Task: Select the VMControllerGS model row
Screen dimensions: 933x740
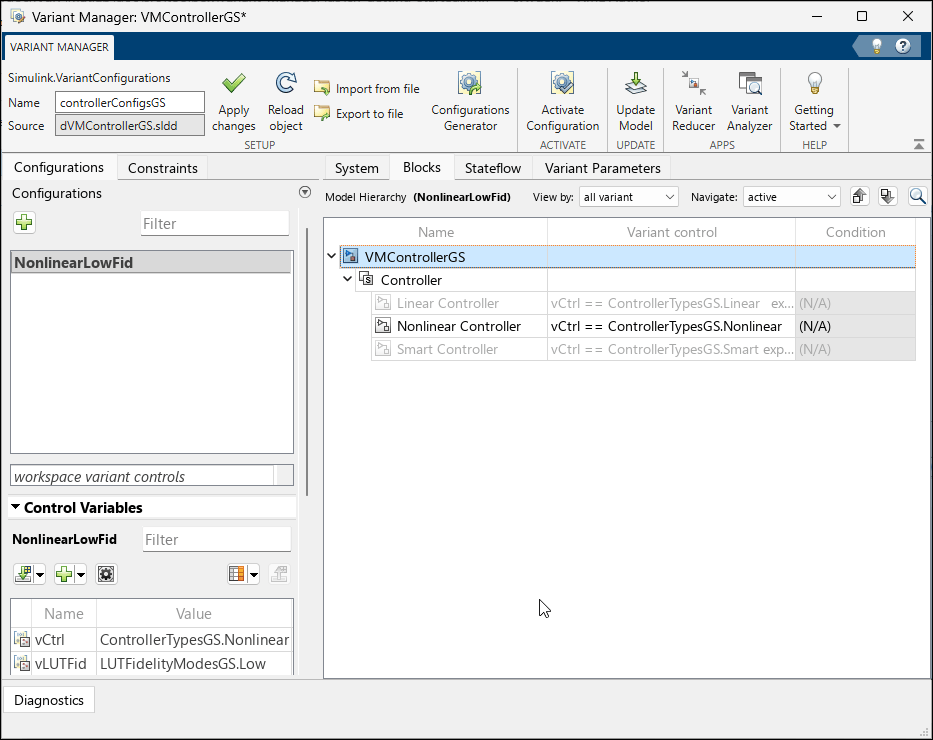Action: [x=627, y=256]
